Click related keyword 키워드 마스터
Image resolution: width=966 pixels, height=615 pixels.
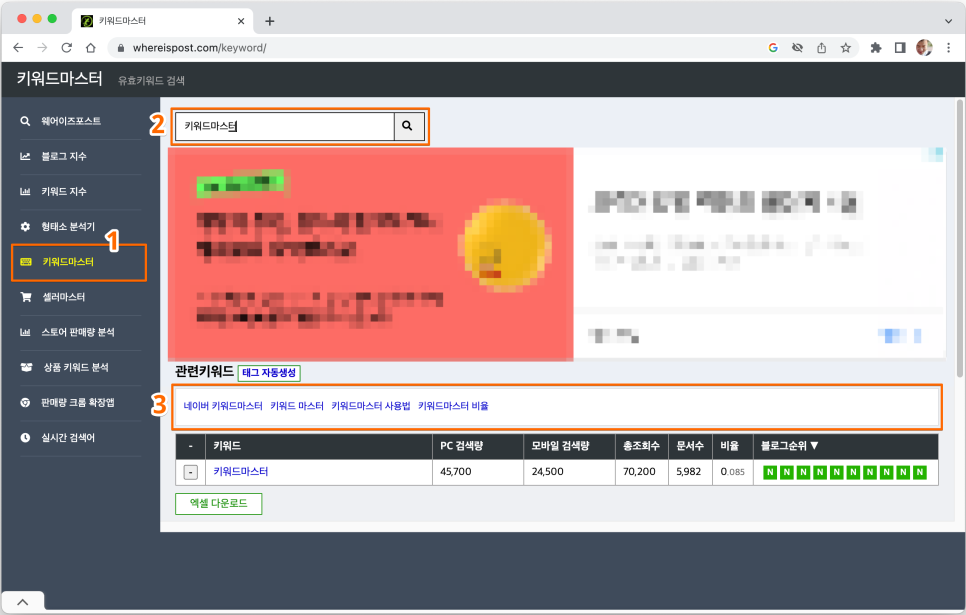pos(297,405)
